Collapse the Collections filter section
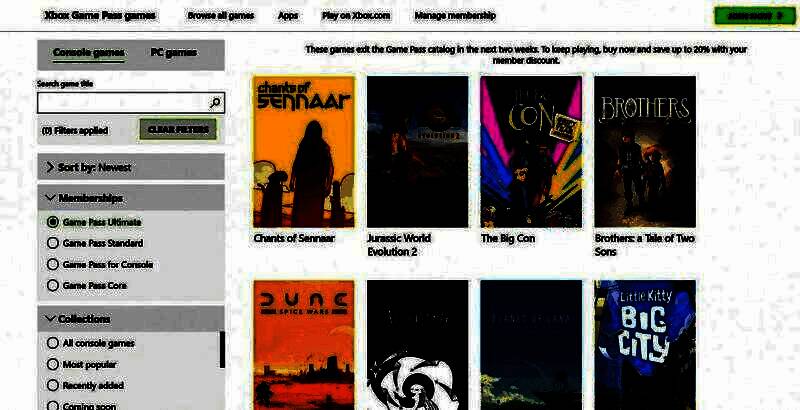Image resolution: width=800 pixels, height=410 pixels. 130,319
